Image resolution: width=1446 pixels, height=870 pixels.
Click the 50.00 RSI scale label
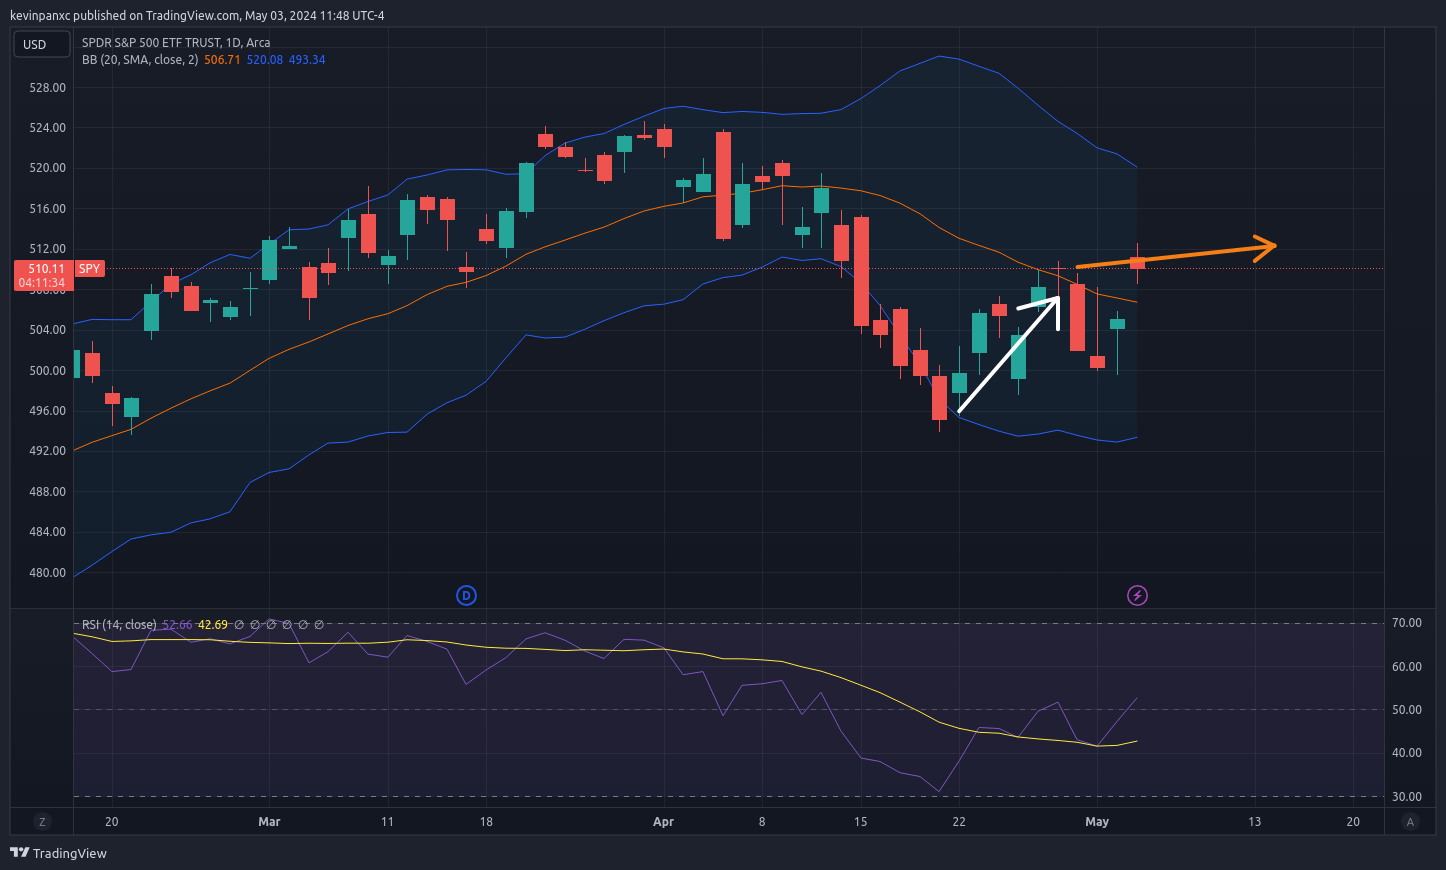pos(1407,710)
